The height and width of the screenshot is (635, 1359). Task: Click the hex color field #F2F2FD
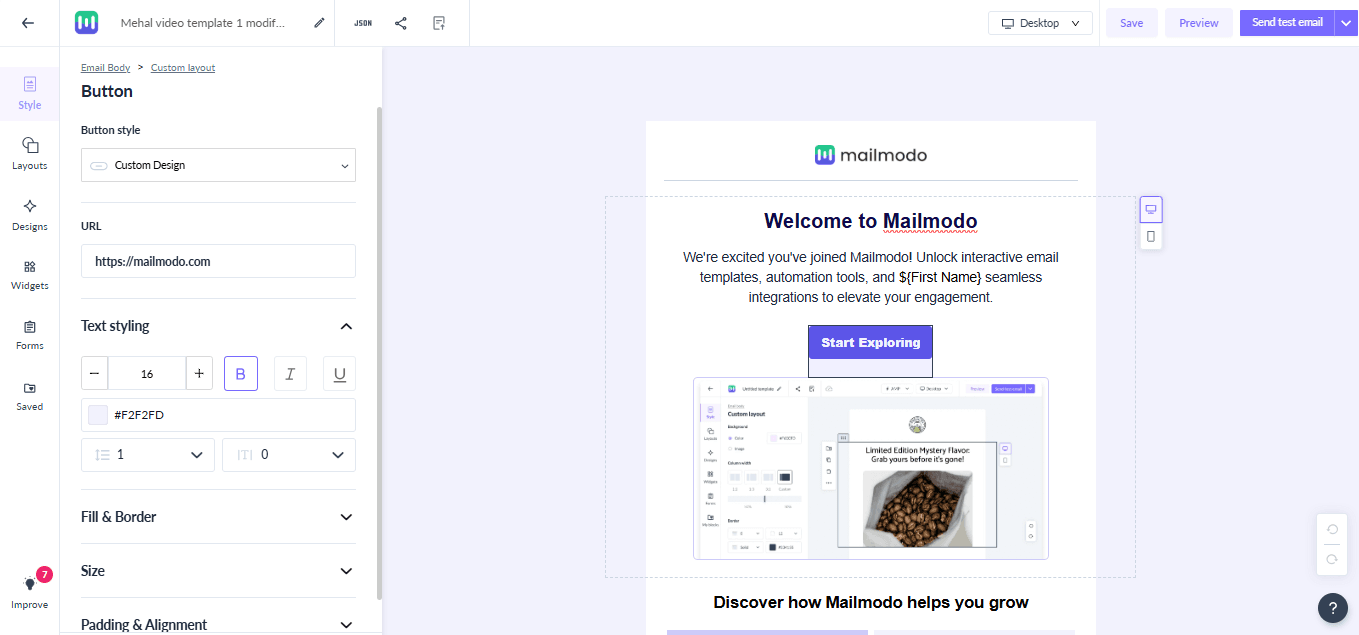[218, 415]
